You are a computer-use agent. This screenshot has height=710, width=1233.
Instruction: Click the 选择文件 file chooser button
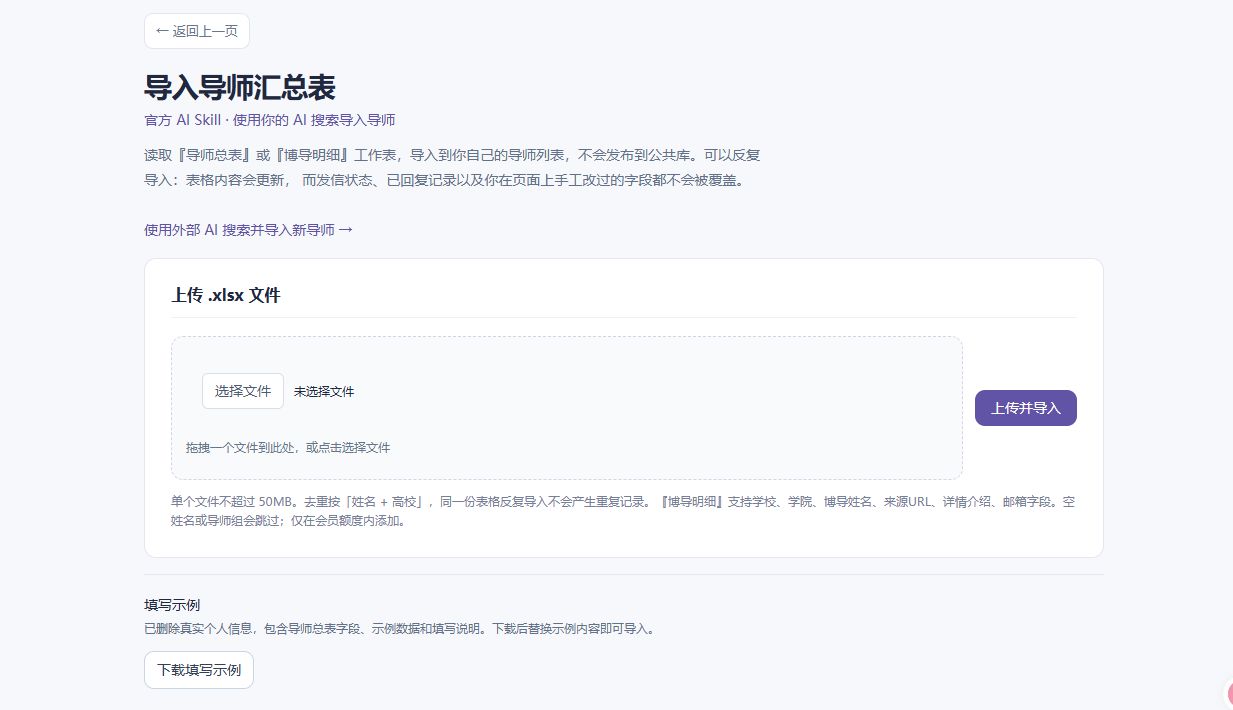243,391
